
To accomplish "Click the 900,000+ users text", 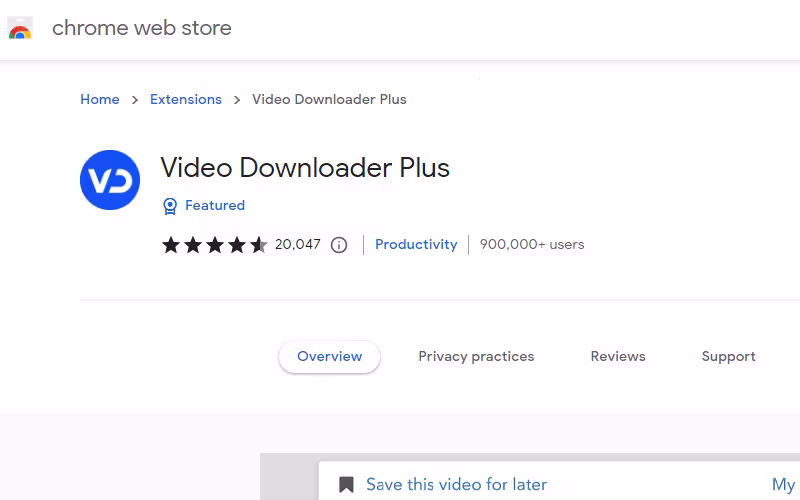I will (x=532, y=244).
